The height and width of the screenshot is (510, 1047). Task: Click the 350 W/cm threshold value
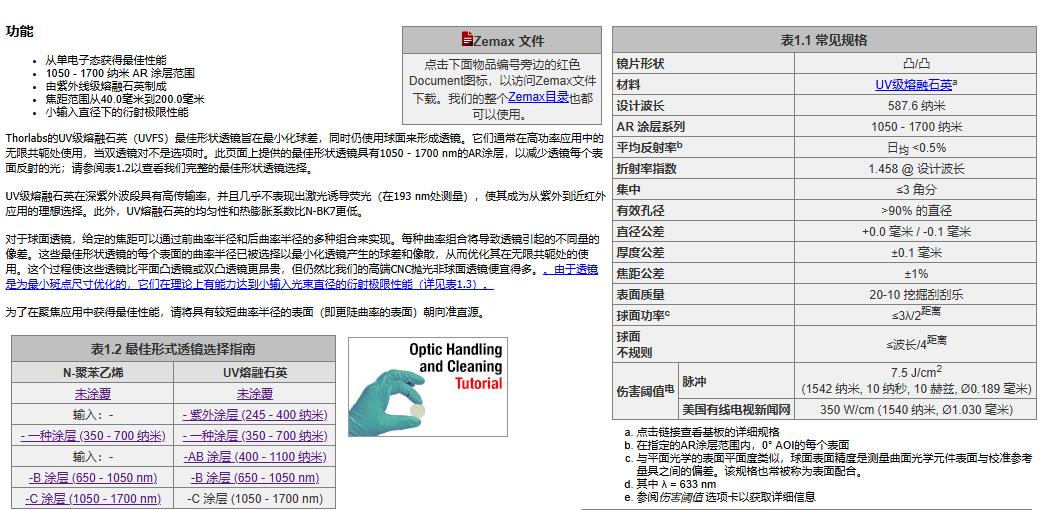(916, 410)
